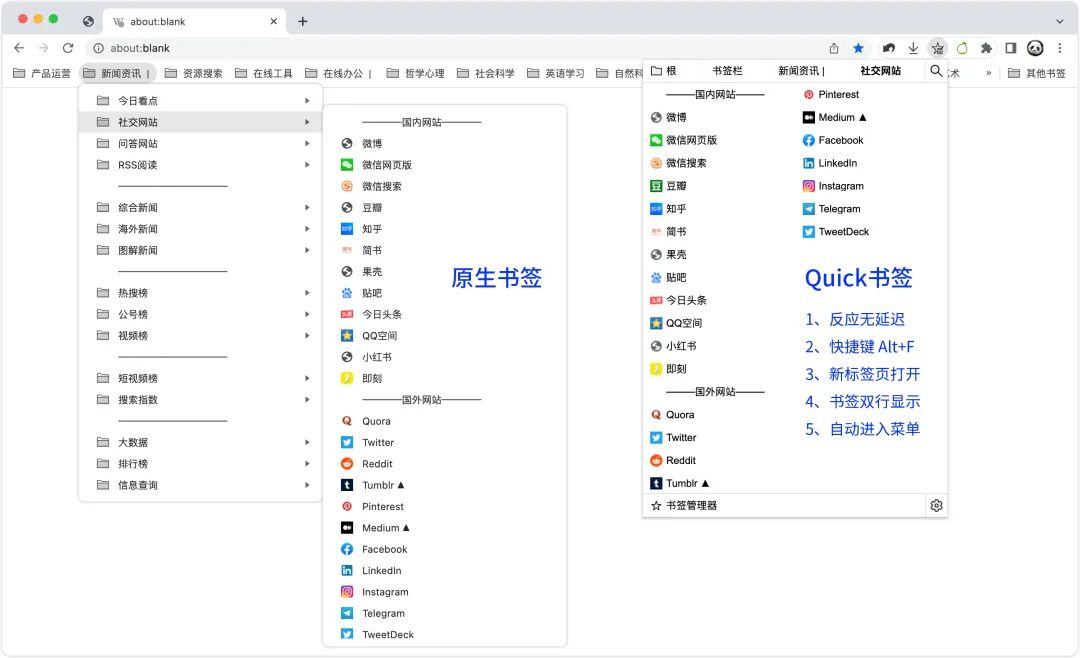The width and height of the screenshot is (1080, 658).
Task: Expand 社交网站 folder submenu
Action: (x=201, y=122)
